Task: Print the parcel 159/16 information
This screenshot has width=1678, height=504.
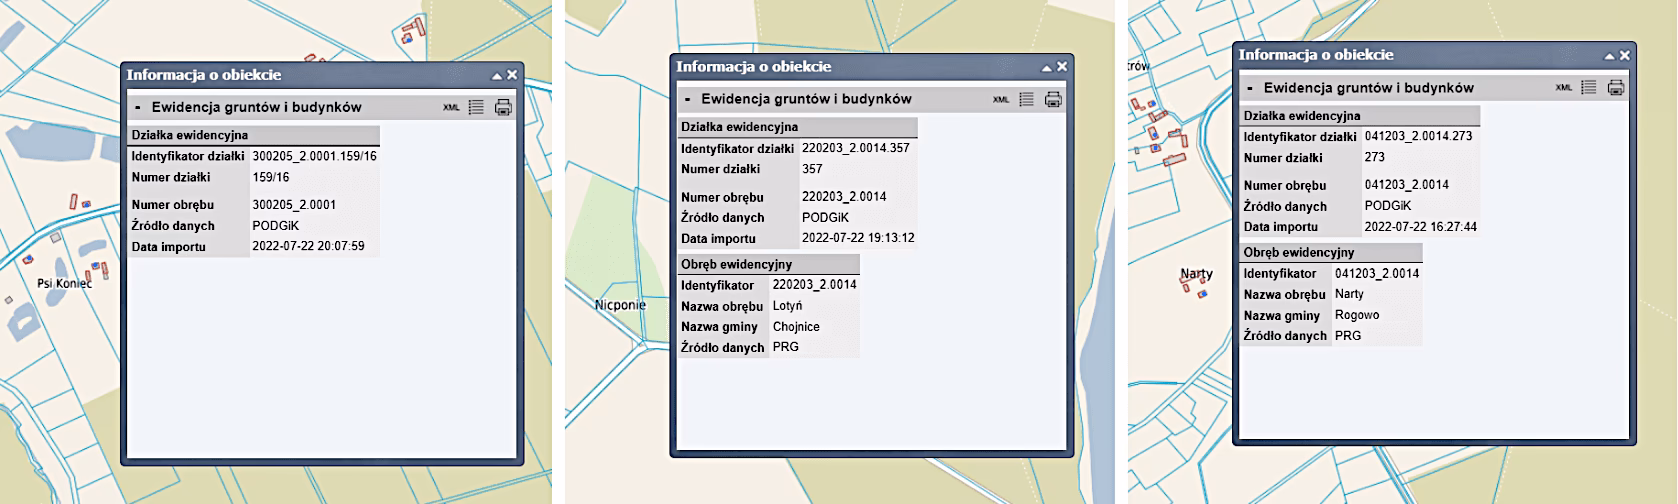Action: [503, 107]
